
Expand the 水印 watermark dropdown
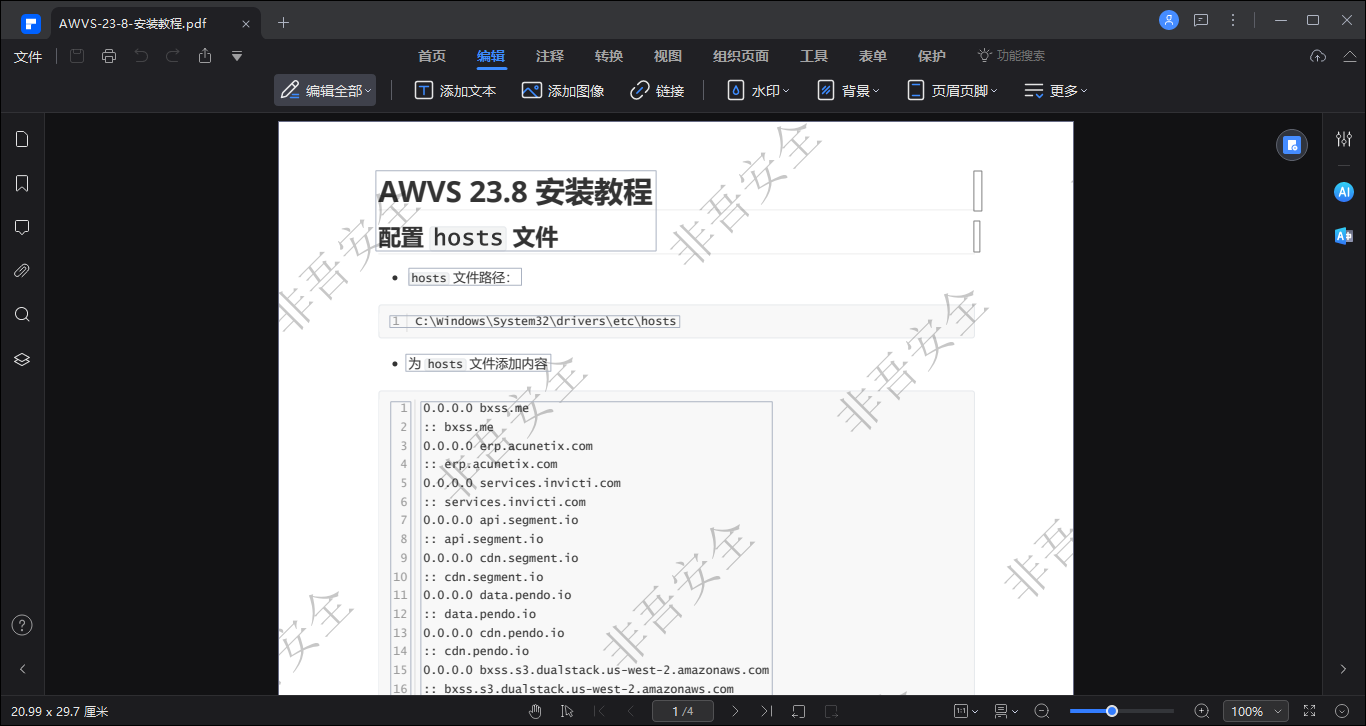(758, 91)
